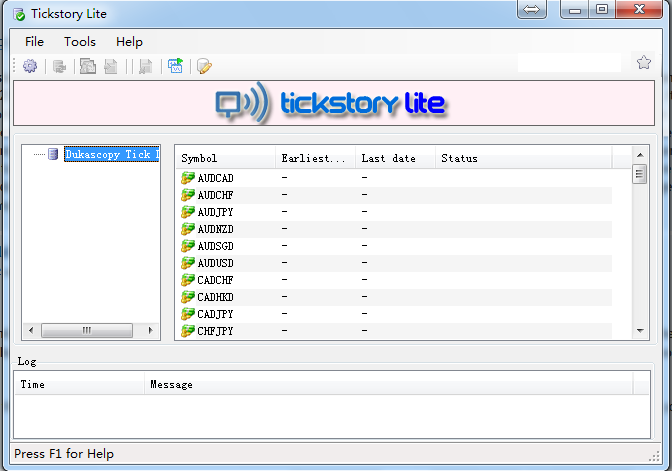Click the grayed download data toolbar icon
Screen dimensions: 672x471
(60, 66)
